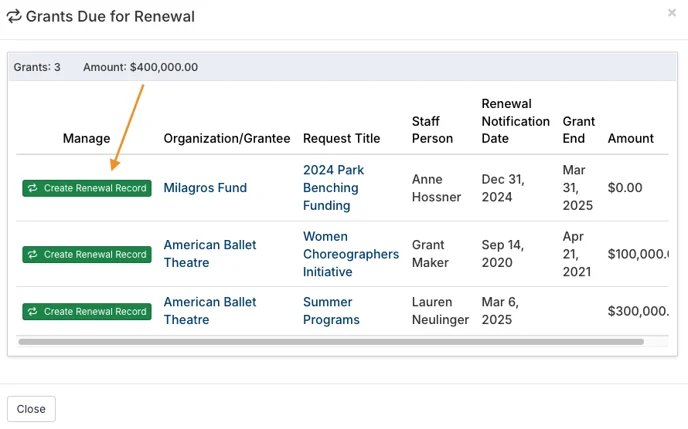Create renewal record for Milagros Fund
Screen dimensions: 688x429
(x=87, y=188)
